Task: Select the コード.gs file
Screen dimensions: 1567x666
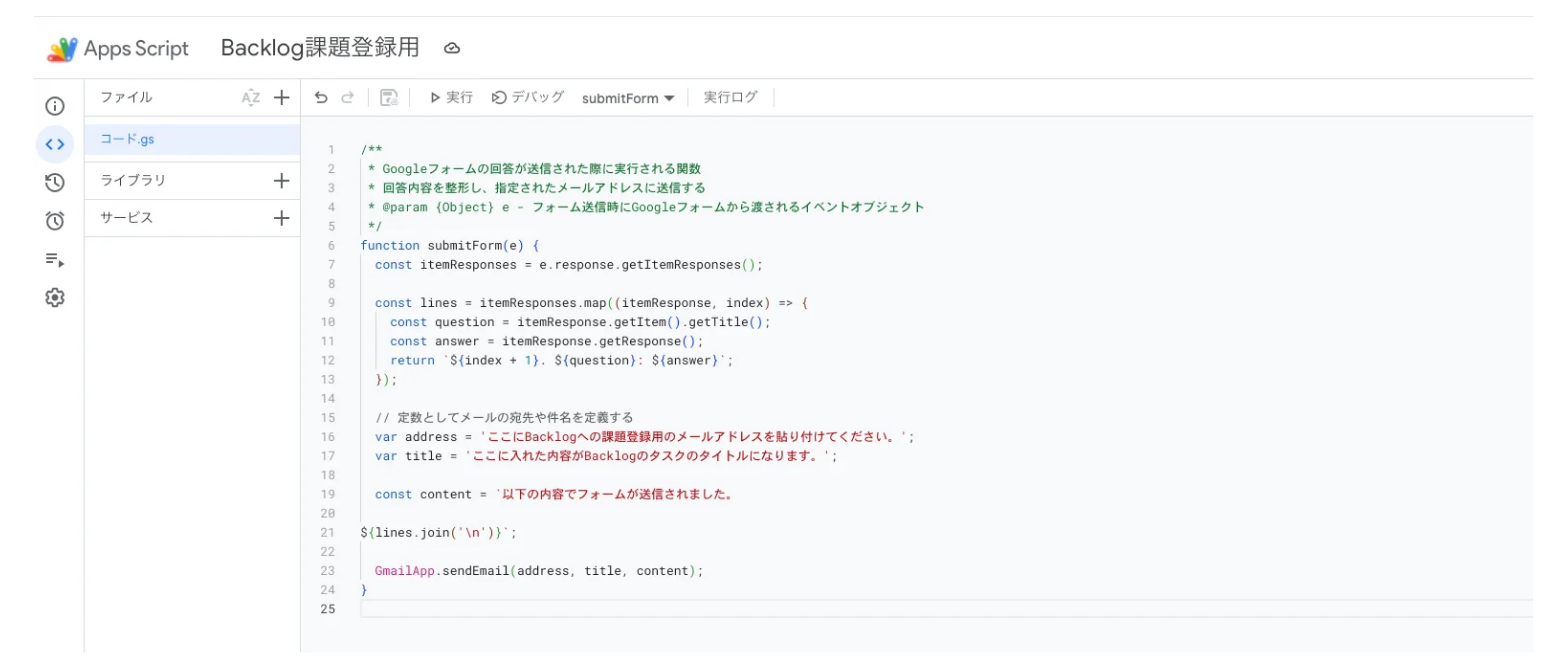Action: (x=192, y=139)
